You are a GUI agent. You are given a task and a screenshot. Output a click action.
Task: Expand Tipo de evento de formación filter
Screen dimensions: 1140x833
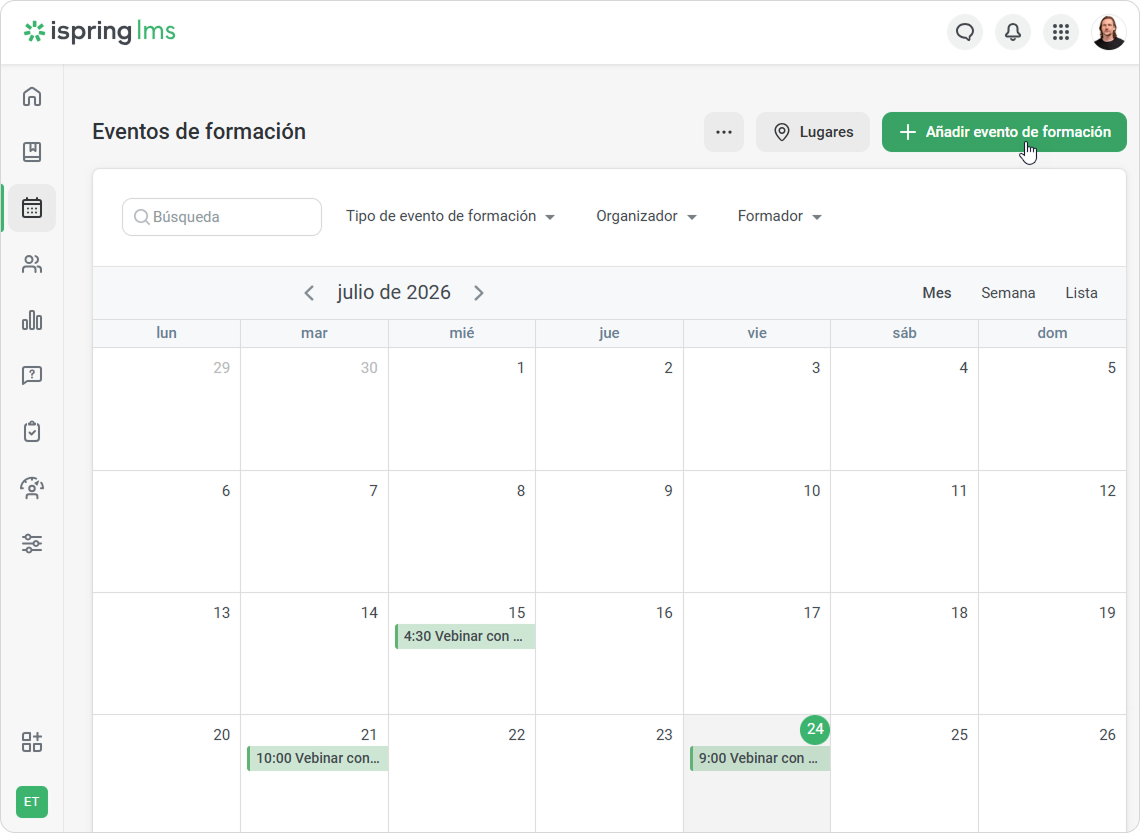450,217
